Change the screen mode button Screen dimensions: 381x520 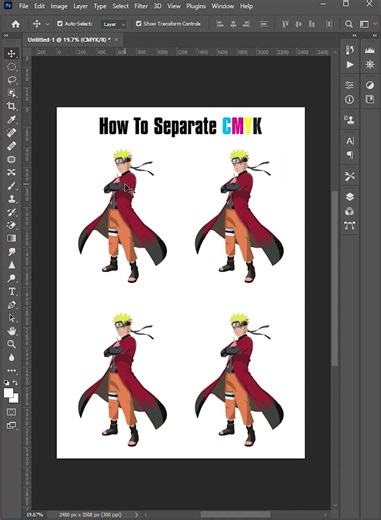click(11, 426)
